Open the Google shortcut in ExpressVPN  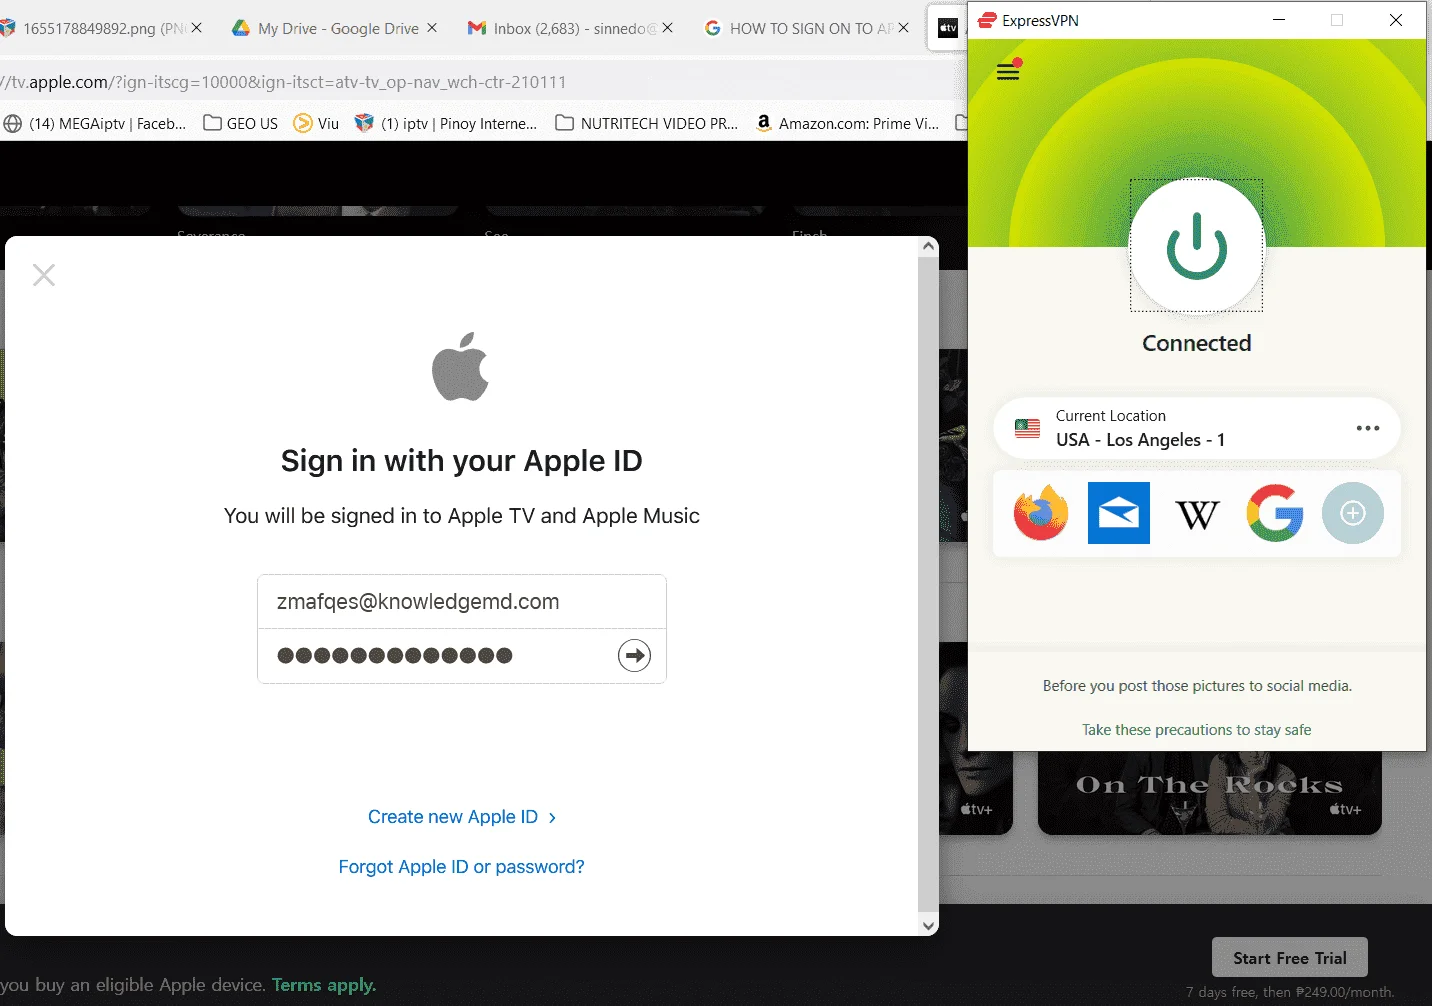coord(1275,513)
